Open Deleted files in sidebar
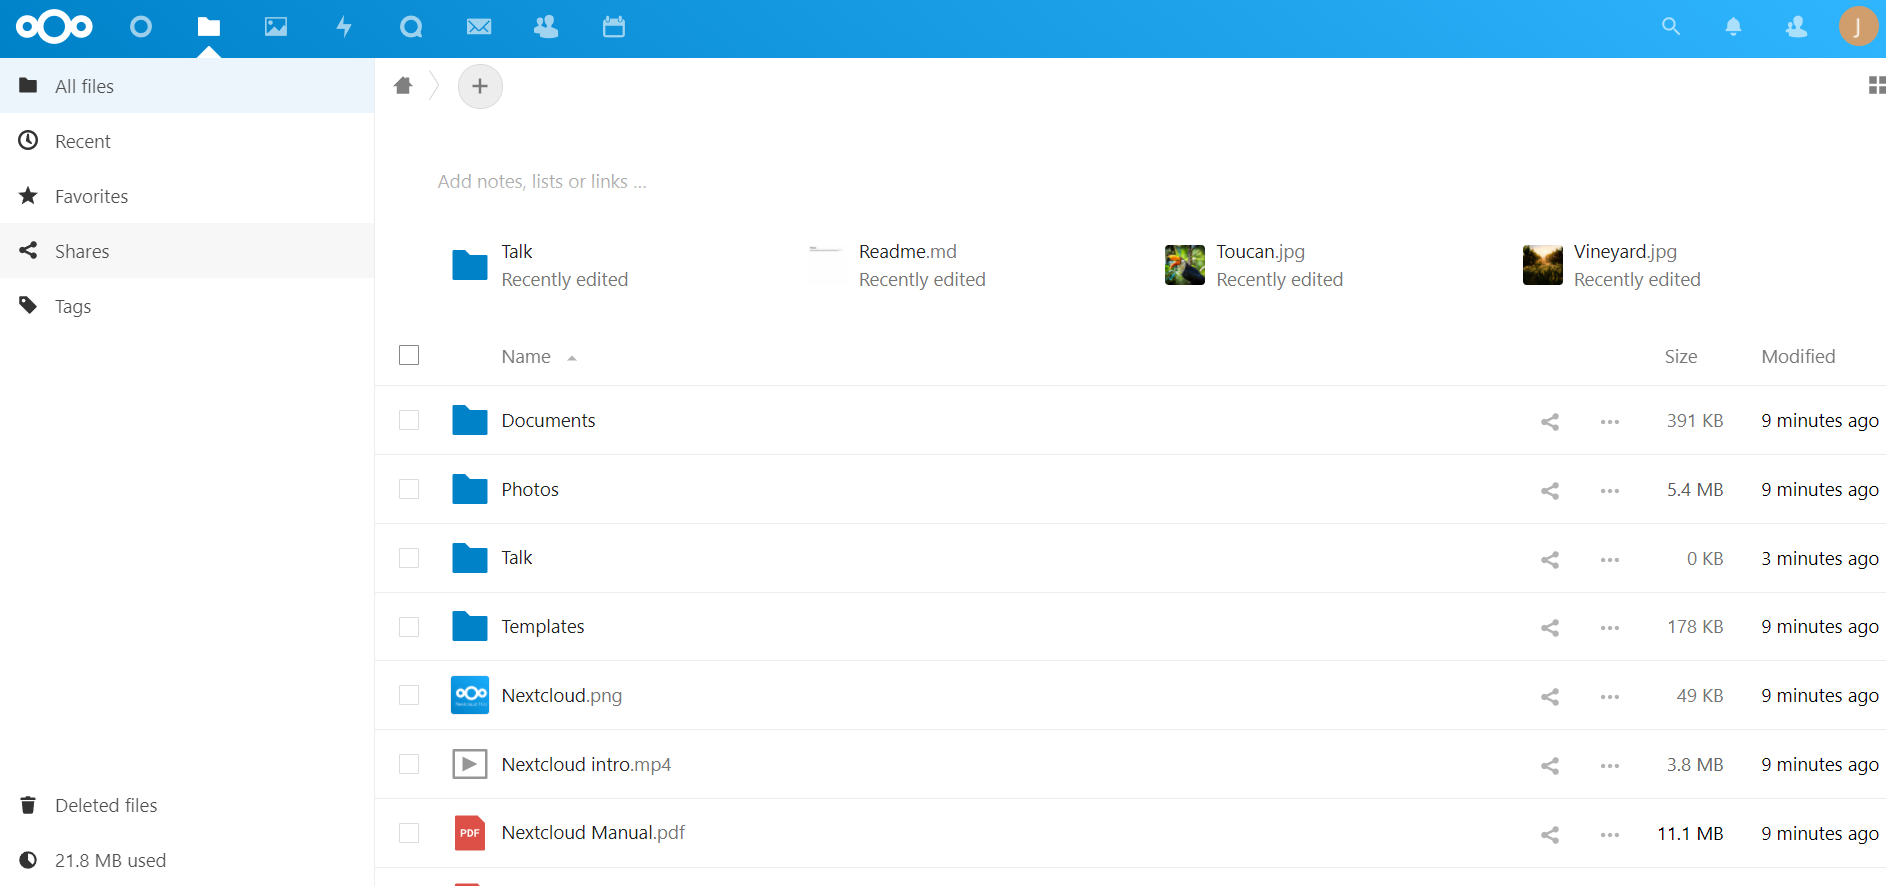The image size is (1886, 886). [x=187, y=805]
